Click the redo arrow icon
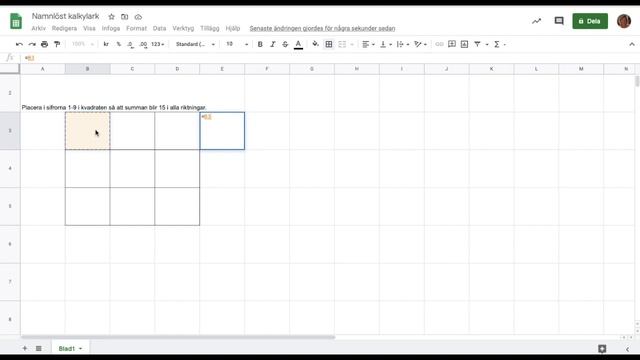Image resolution: width=640 pixels, height=360 pixels. [x=32, y=44]
